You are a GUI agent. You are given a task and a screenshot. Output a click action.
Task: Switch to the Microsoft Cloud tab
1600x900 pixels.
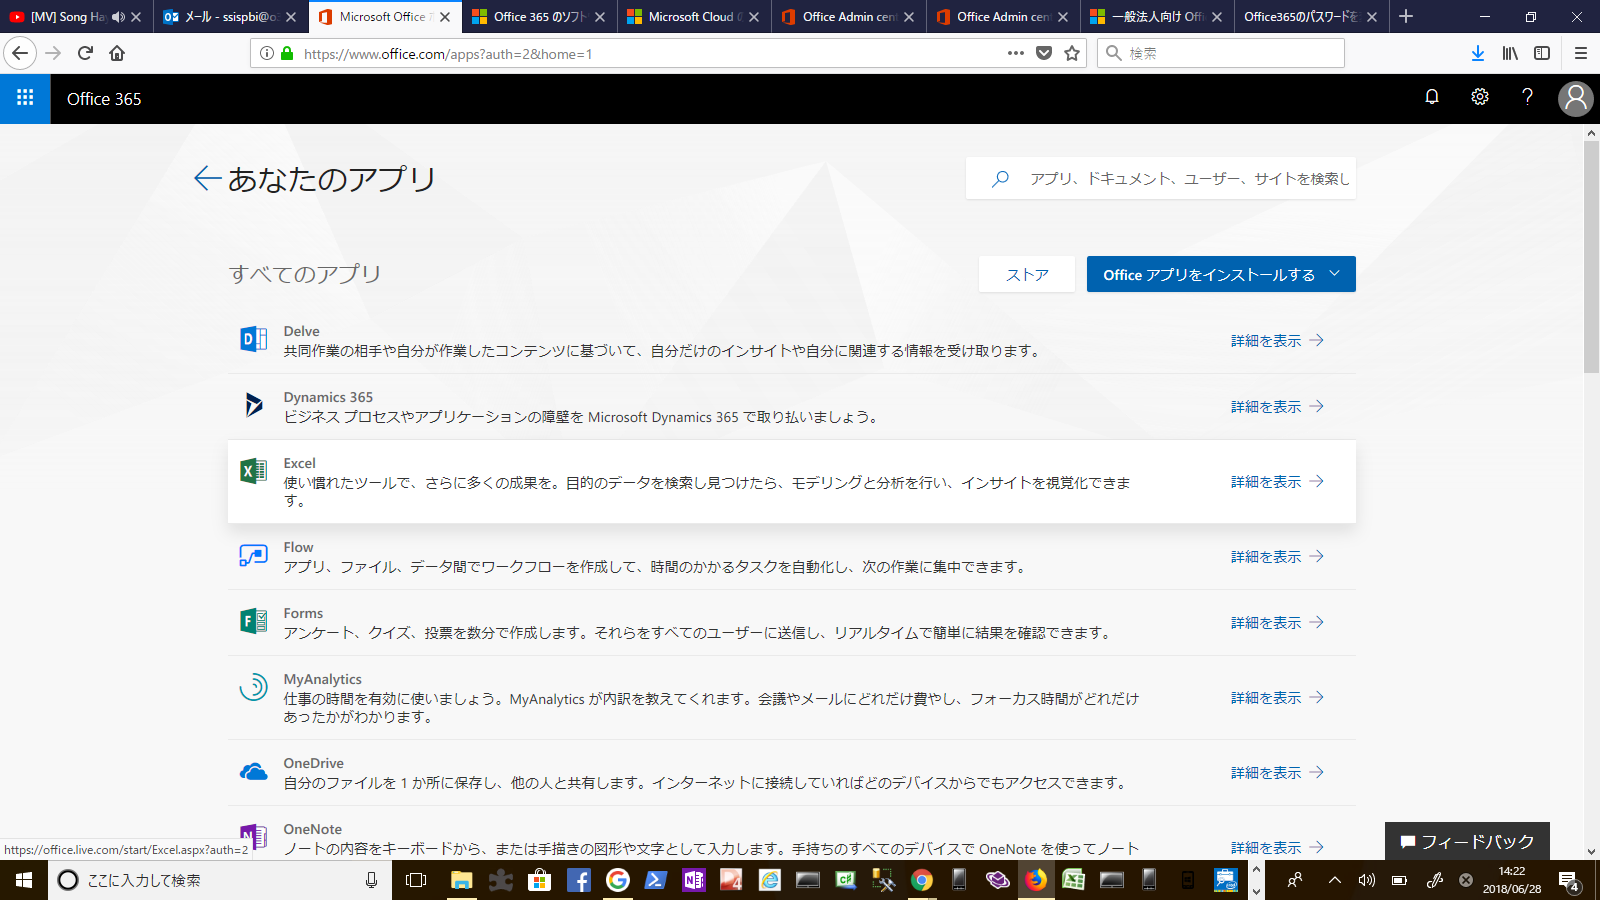[x=693, y=17]
